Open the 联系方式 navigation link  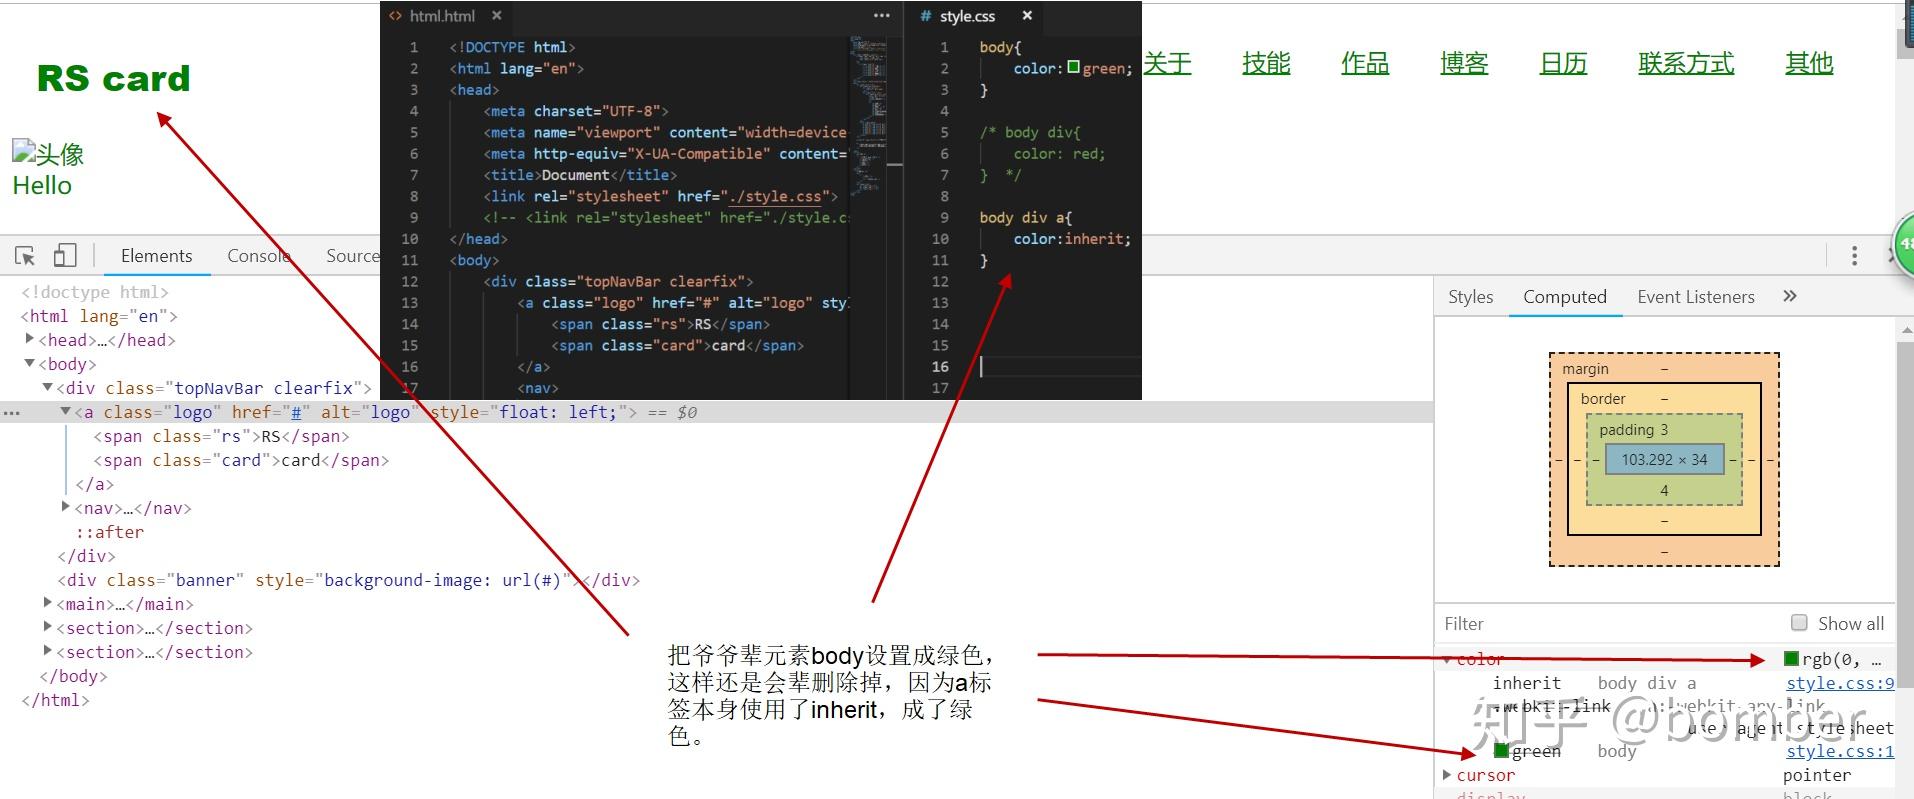click(1686, 63)
